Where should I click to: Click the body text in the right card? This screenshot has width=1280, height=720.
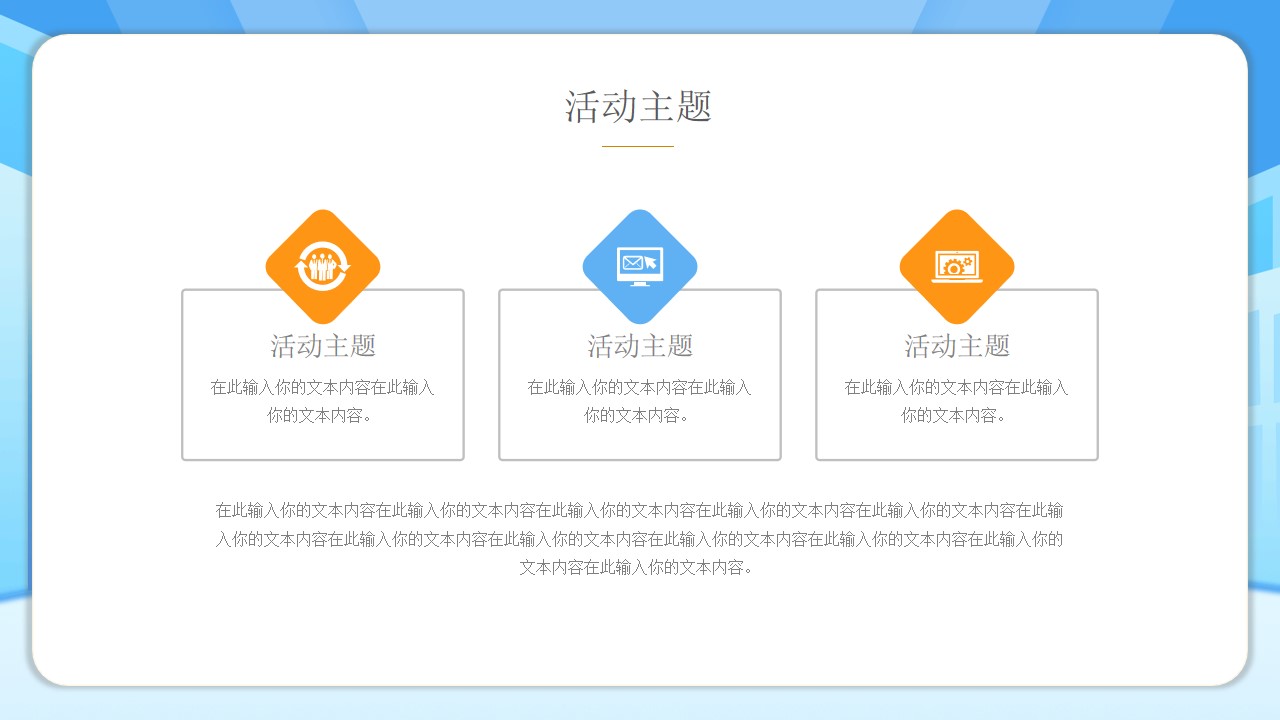(x=957, y=401)
